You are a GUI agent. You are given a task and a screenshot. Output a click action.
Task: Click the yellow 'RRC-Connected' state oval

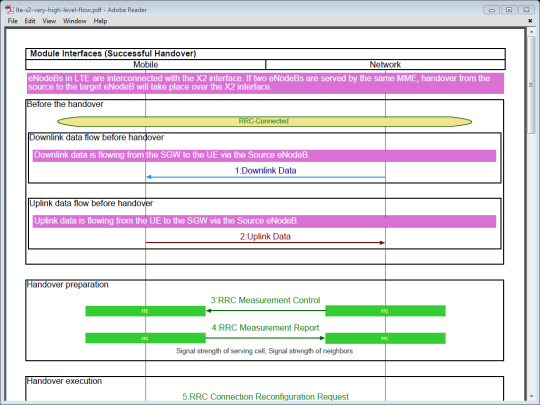(x=264, y=121)
